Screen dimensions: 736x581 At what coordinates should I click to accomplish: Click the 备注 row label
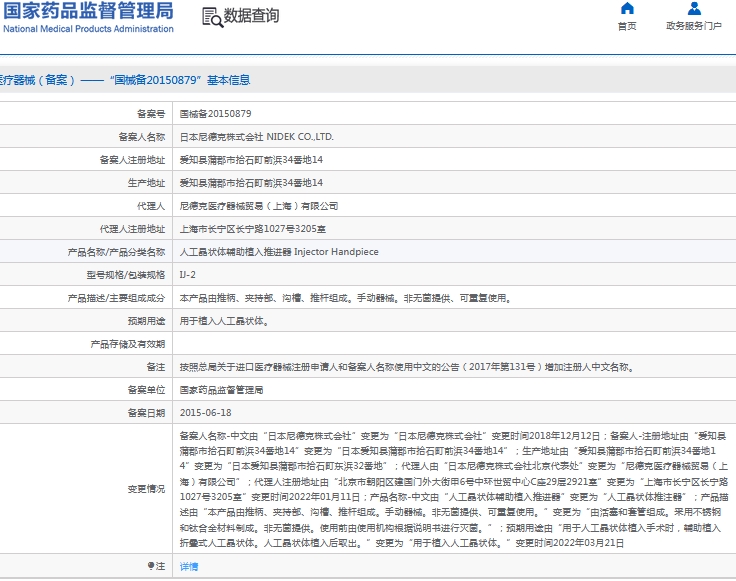tap(155, 367)
